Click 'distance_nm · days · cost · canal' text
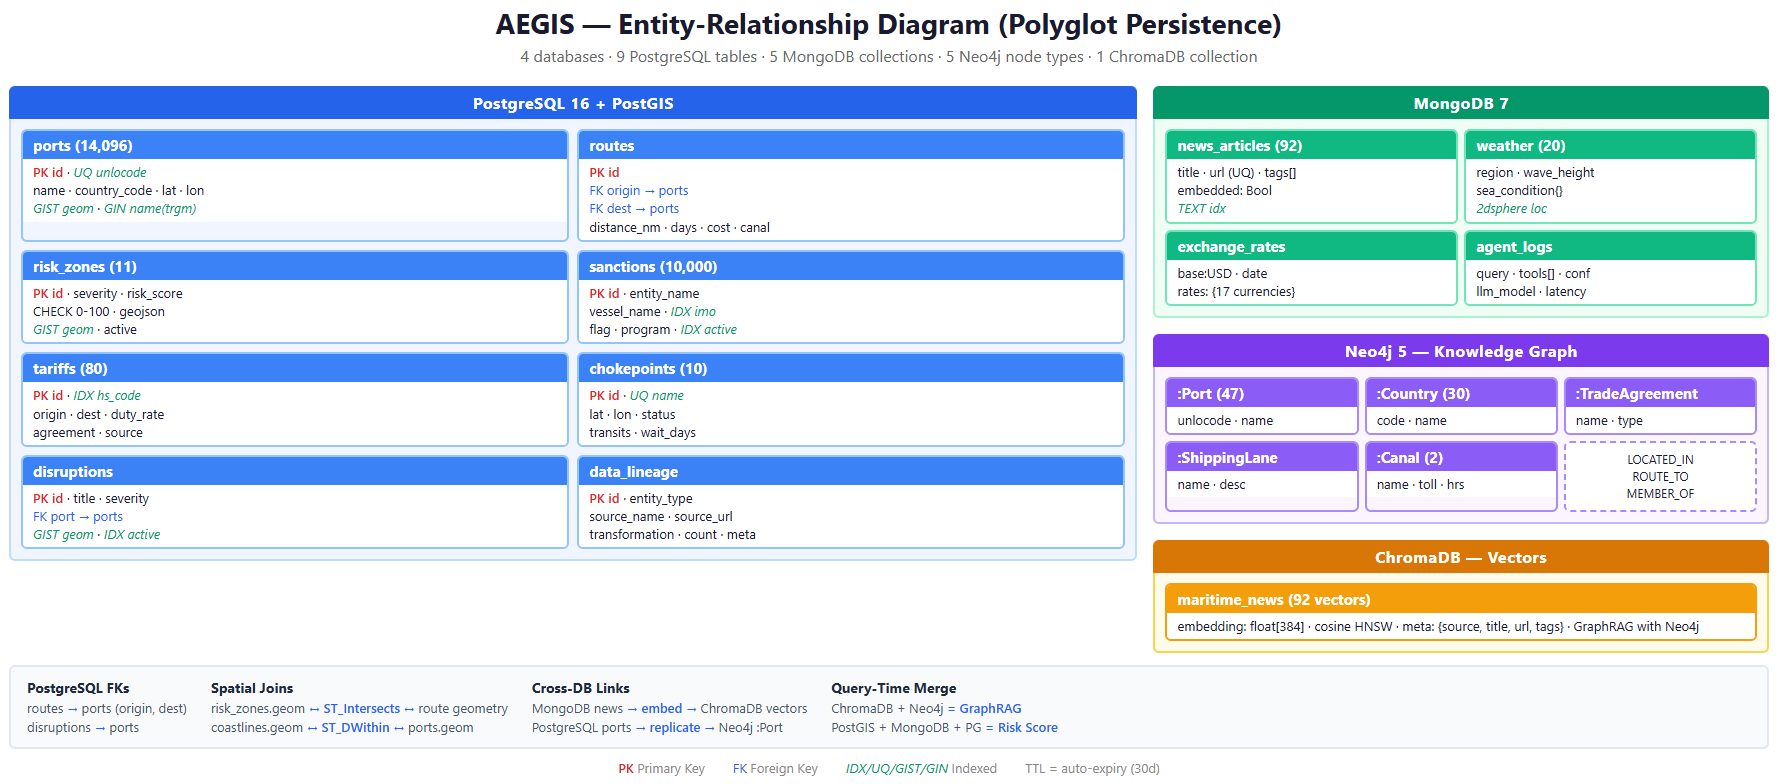This screenshot has width=1788, height=784. click(x=679, y=228)
